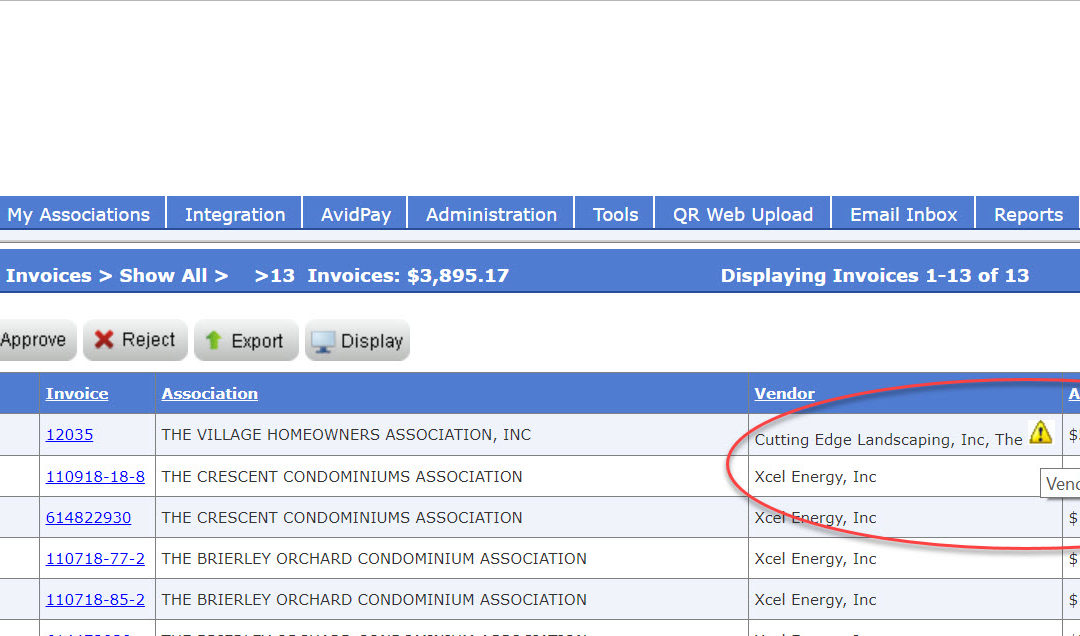The image size is (1080, 636).
Task: Open invoice 12035 link
Action: point(69,435)
